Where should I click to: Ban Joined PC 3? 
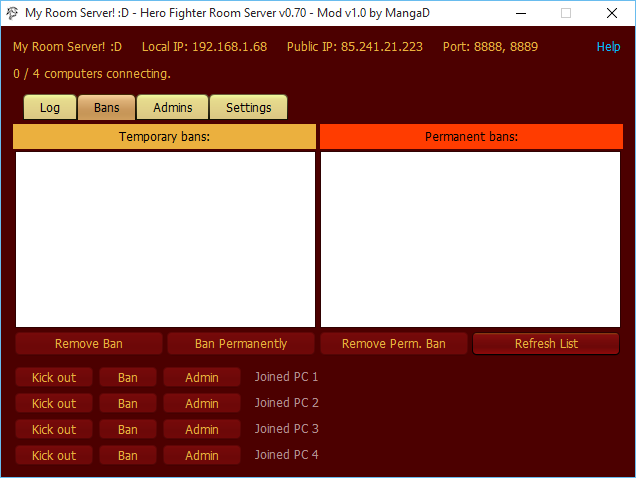128,429
